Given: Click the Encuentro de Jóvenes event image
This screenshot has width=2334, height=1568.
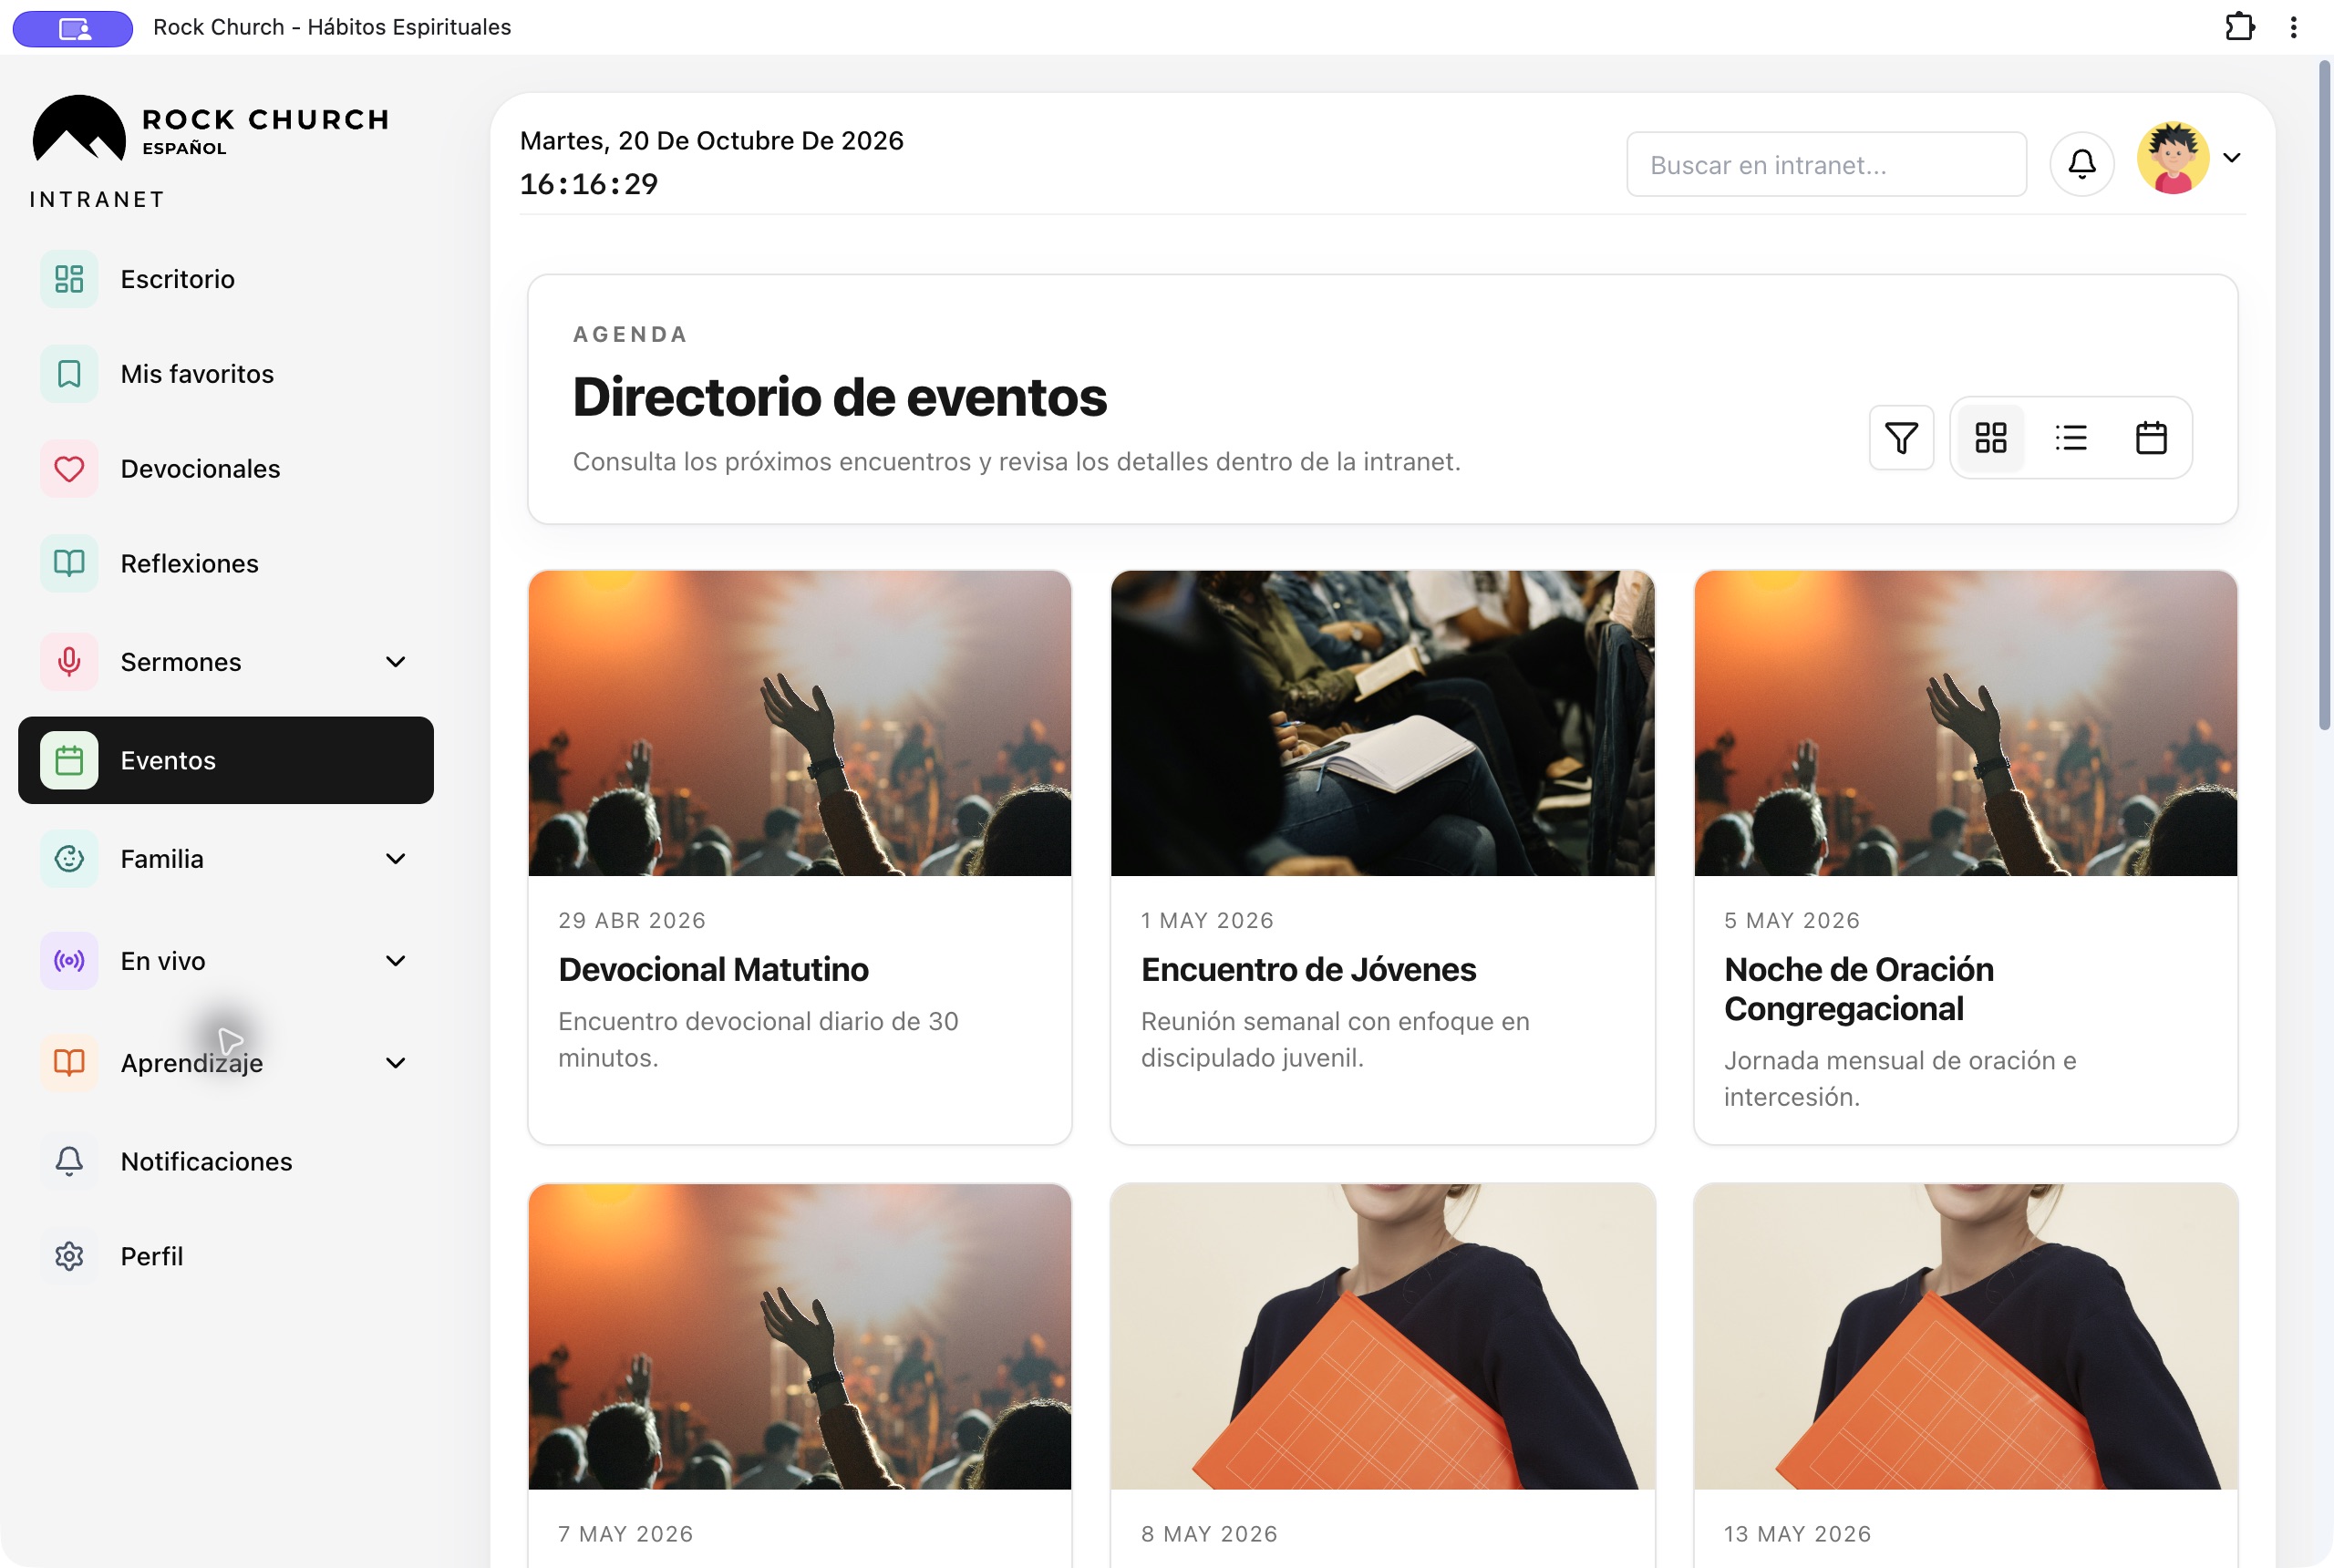Looking at the screenshot, I should (1382, 723).
